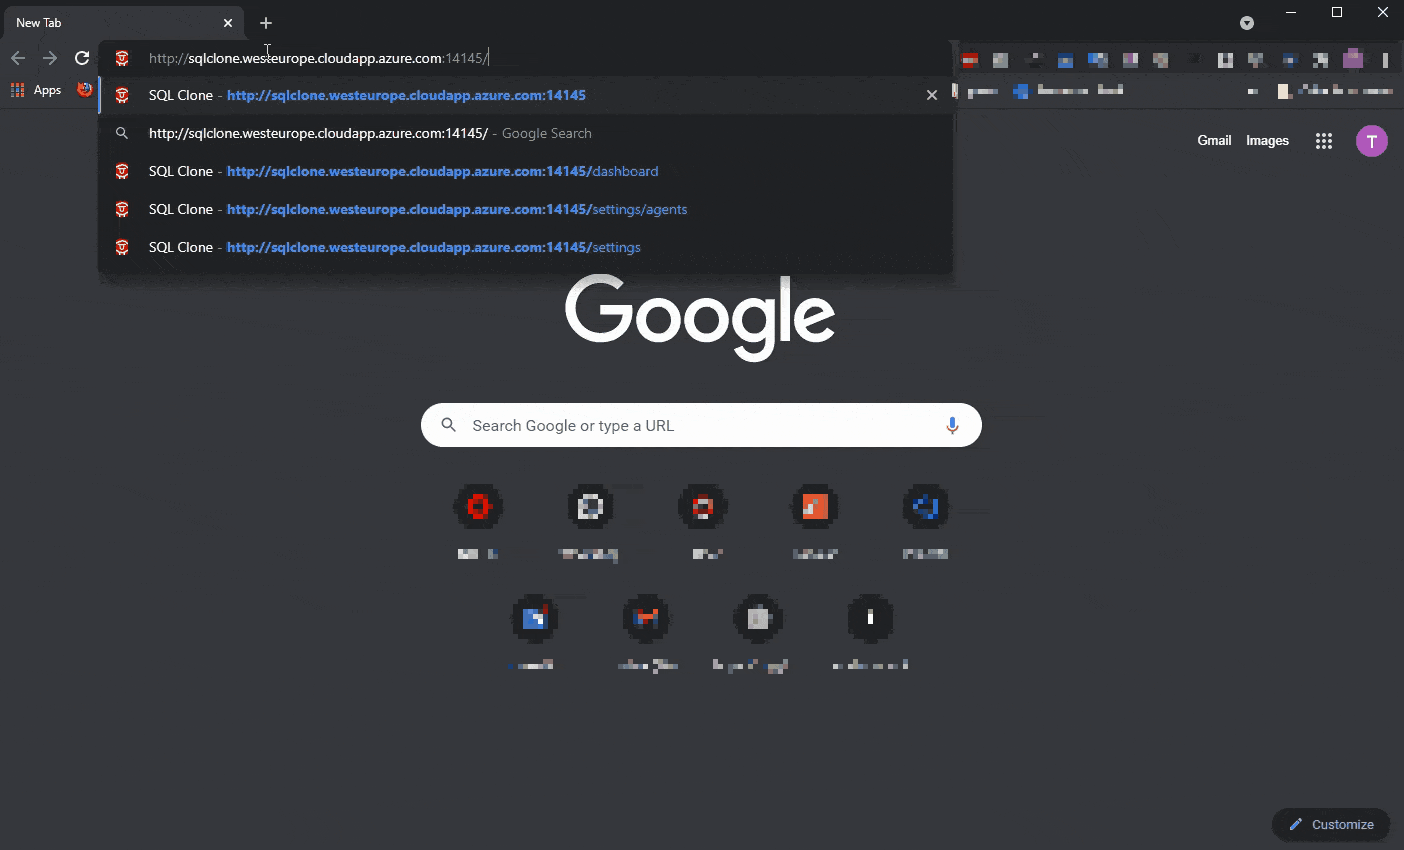This screenshot has width=1404, height=850.
Task: Select the SQL Clone suggestion ending in 14145
Action: (525, 95)
